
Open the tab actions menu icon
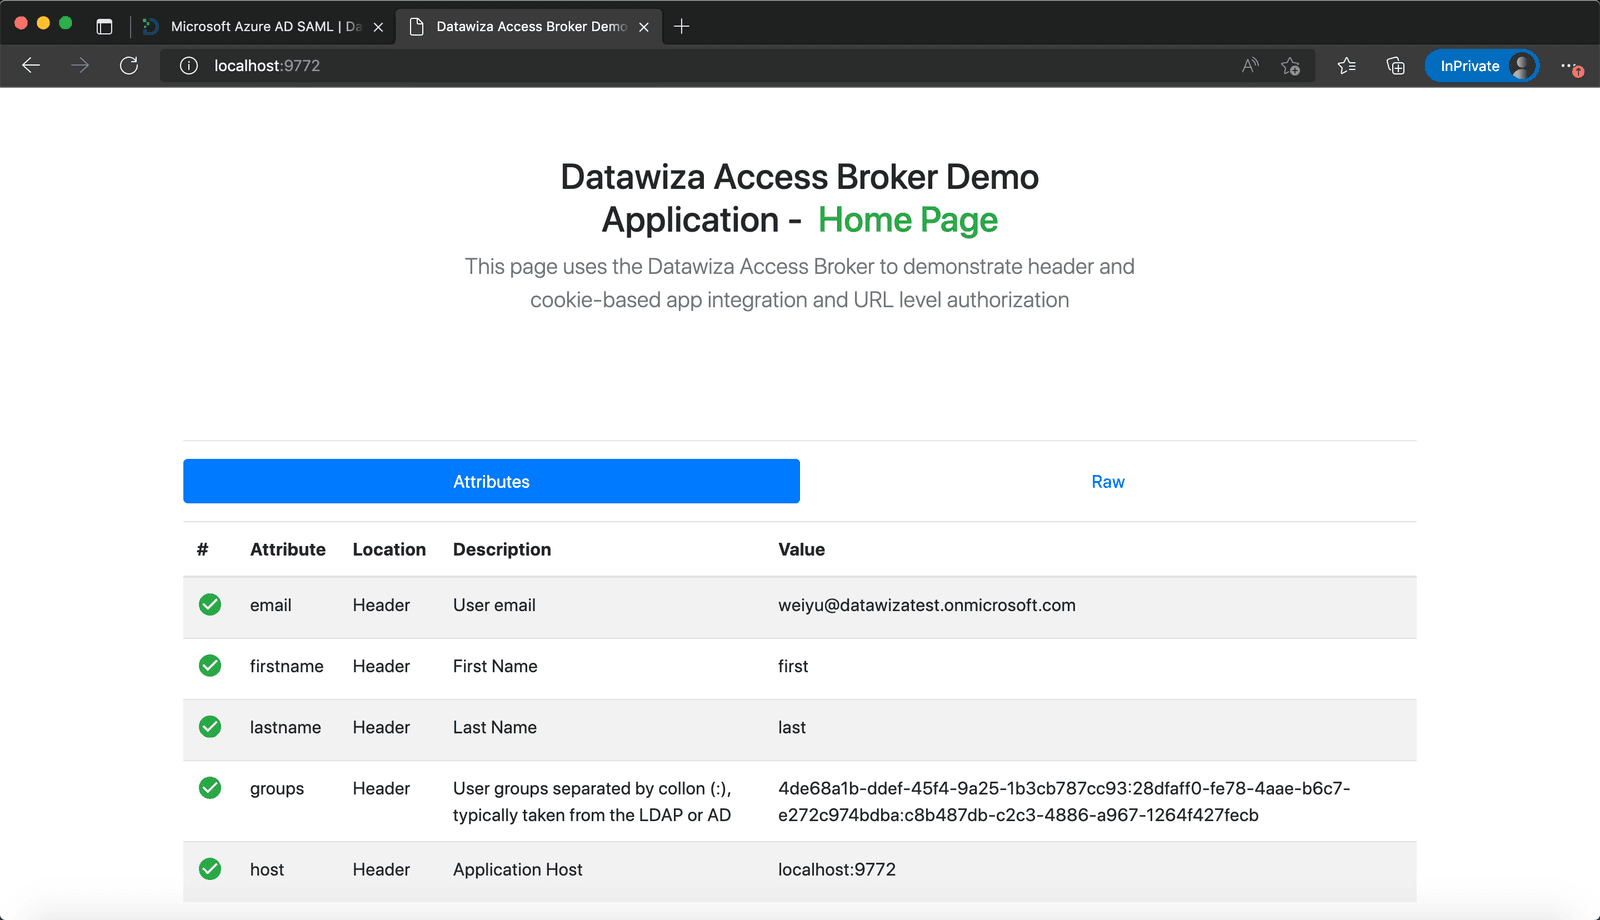click(104, 27)
